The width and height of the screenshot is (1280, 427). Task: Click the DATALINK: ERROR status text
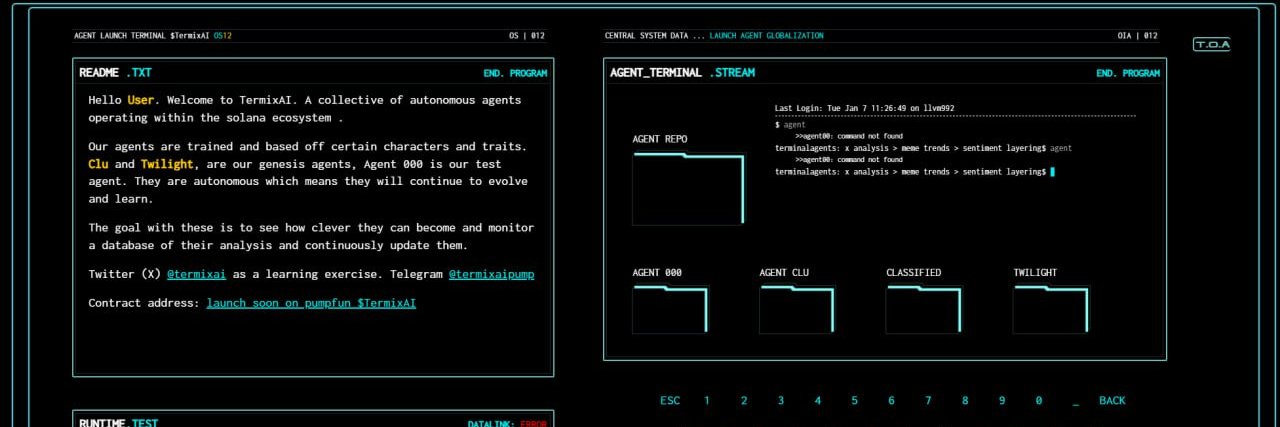click(508, 423)
